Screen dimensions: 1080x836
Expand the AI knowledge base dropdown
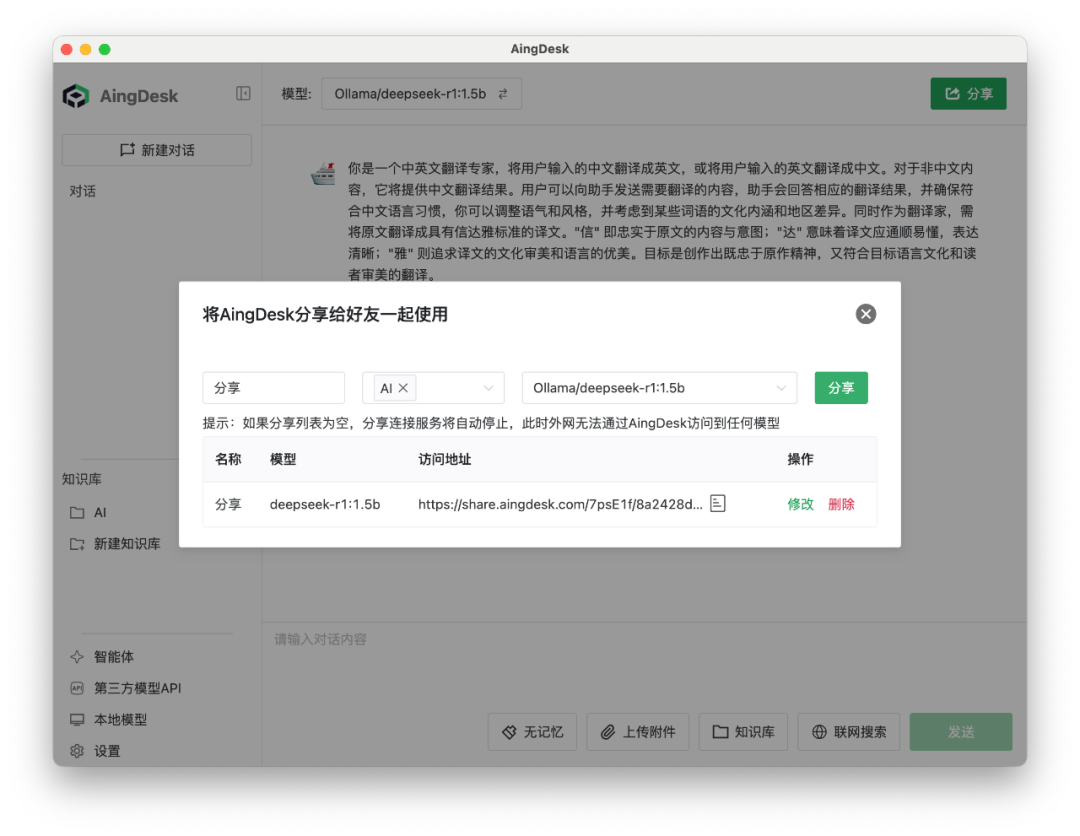point(488,388)
